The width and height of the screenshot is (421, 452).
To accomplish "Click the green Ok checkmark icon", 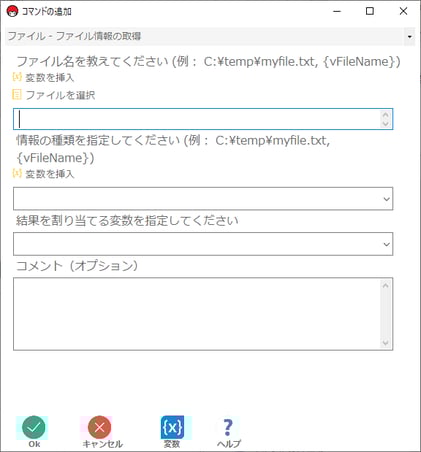I will tap(33, 427).
